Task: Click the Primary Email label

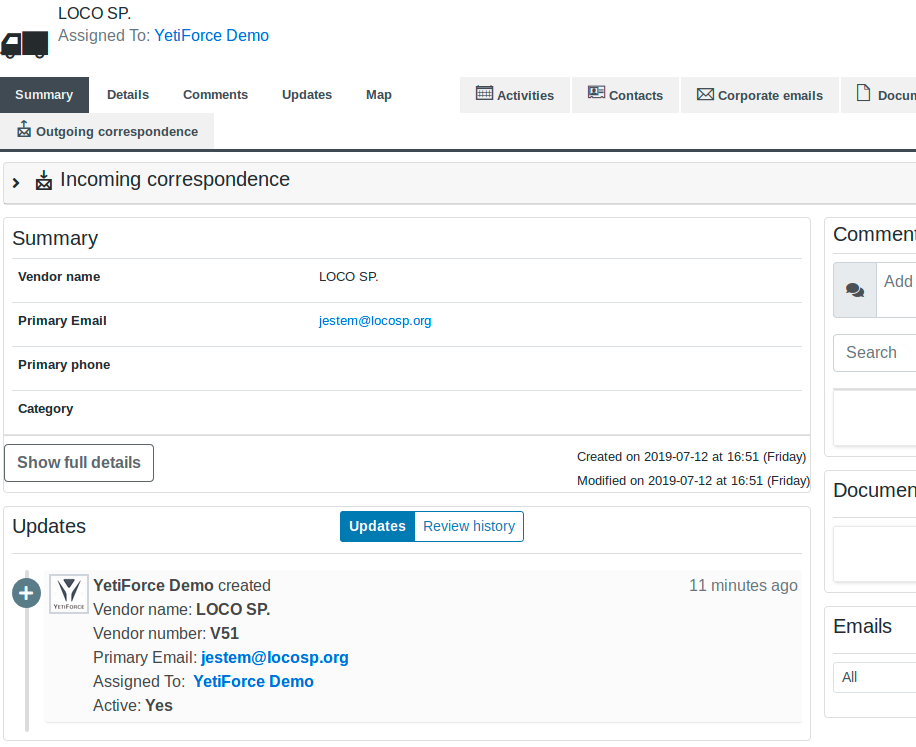Action: [x=63, y=321]
